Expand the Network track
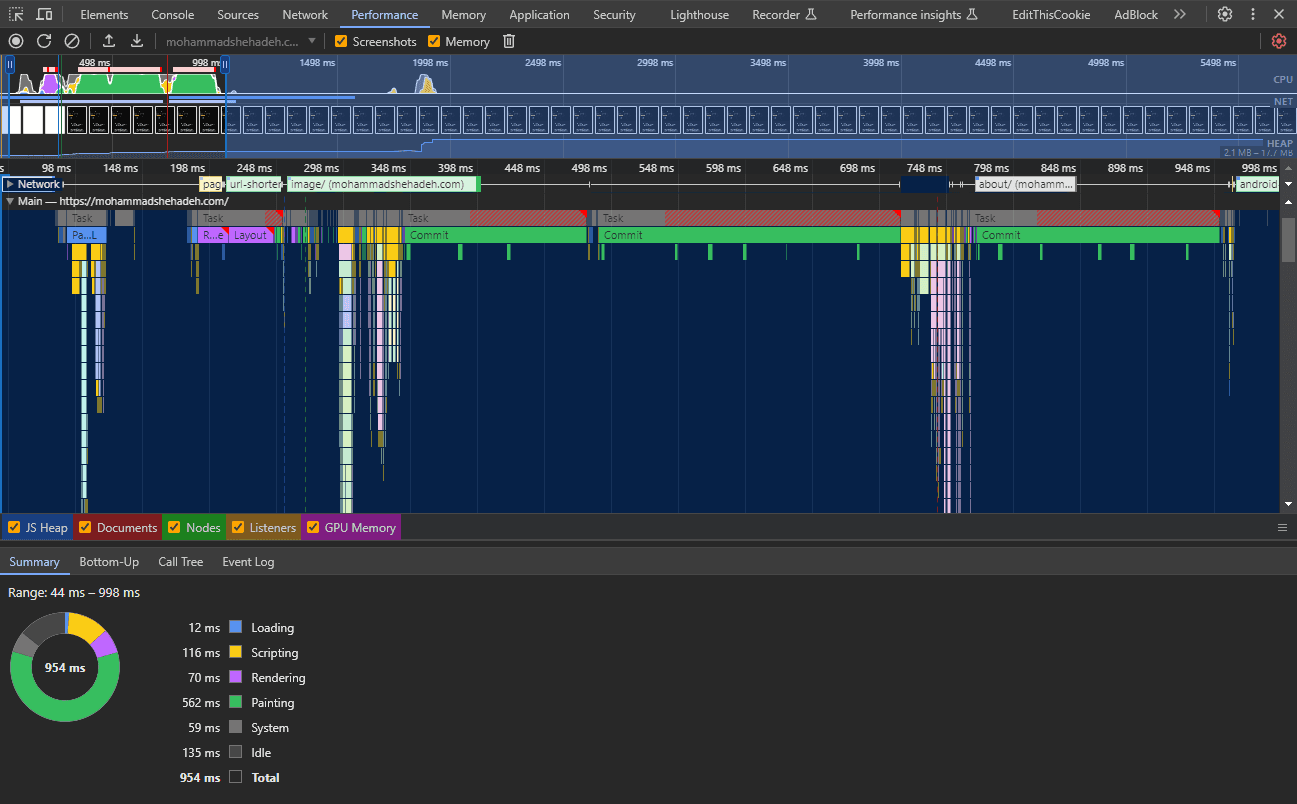The image size is (1297, 804). pyautogui.click(x=10, y=184)
